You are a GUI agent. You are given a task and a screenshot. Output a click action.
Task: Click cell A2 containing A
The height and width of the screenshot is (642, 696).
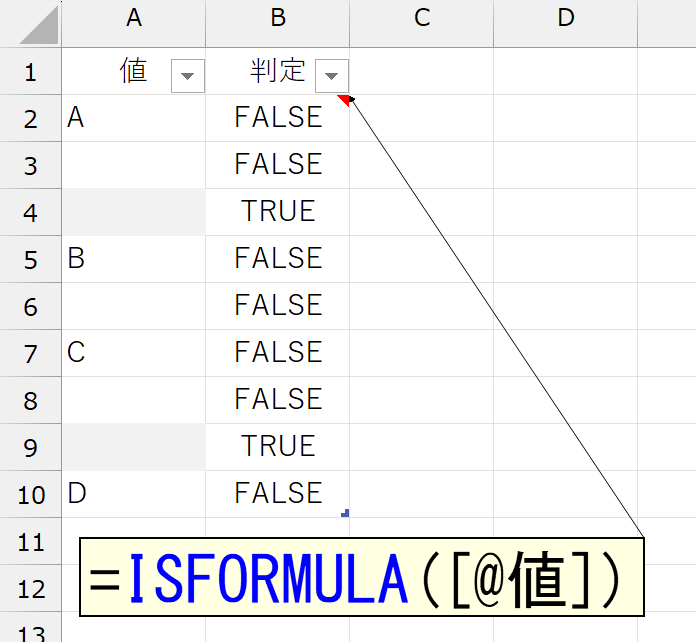coord(134,119)
